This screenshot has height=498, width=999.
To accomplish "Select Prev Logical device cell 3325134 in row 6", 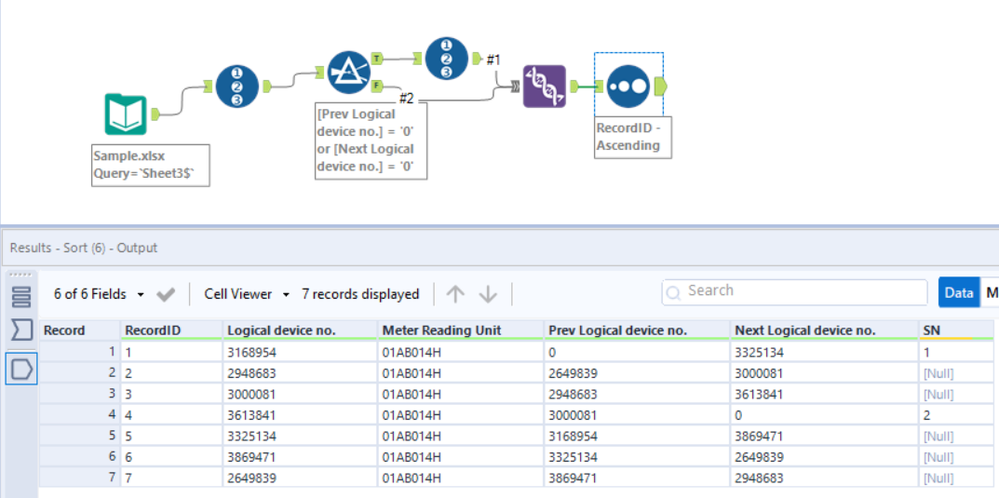I will (x=637, y=457).
